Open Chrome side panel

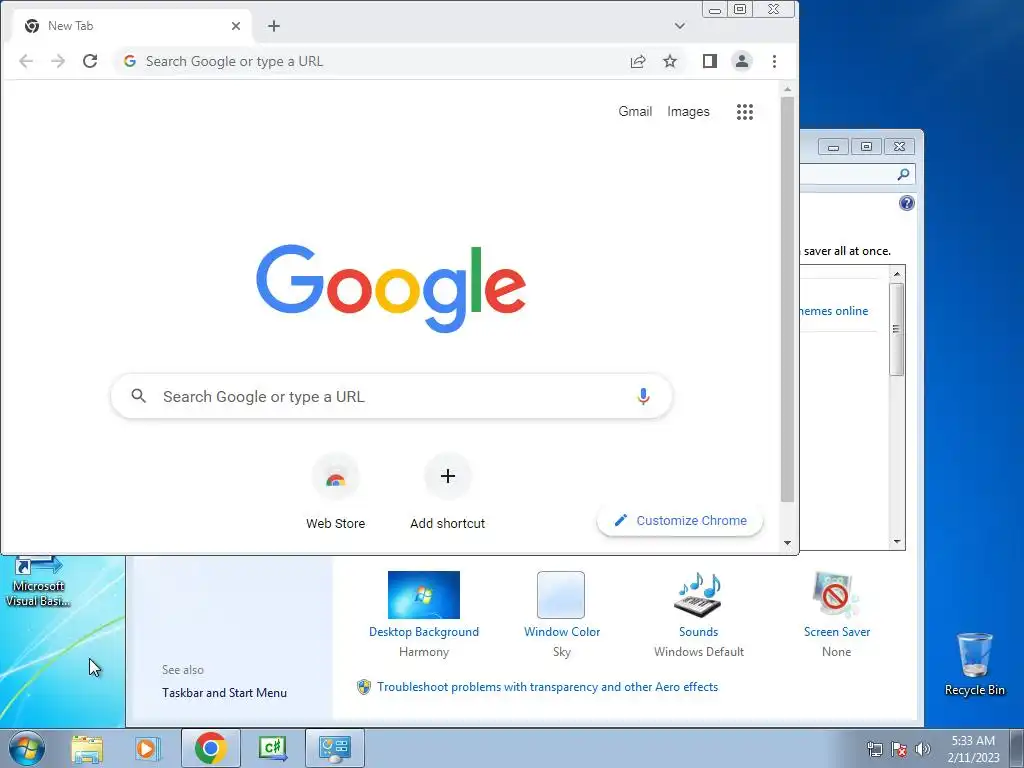point(710,61)
